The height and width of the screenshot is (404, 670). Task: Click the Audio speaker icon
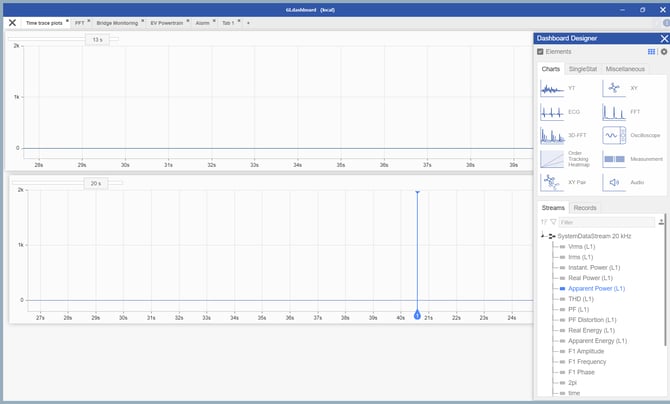[614, 182]
